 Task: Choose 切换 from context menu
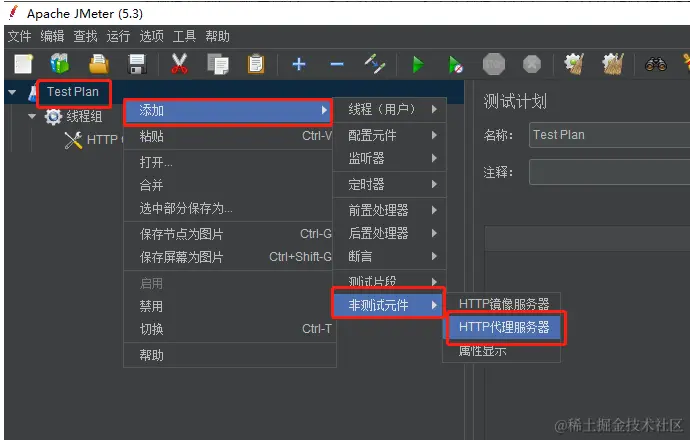[x=229, y=329]
